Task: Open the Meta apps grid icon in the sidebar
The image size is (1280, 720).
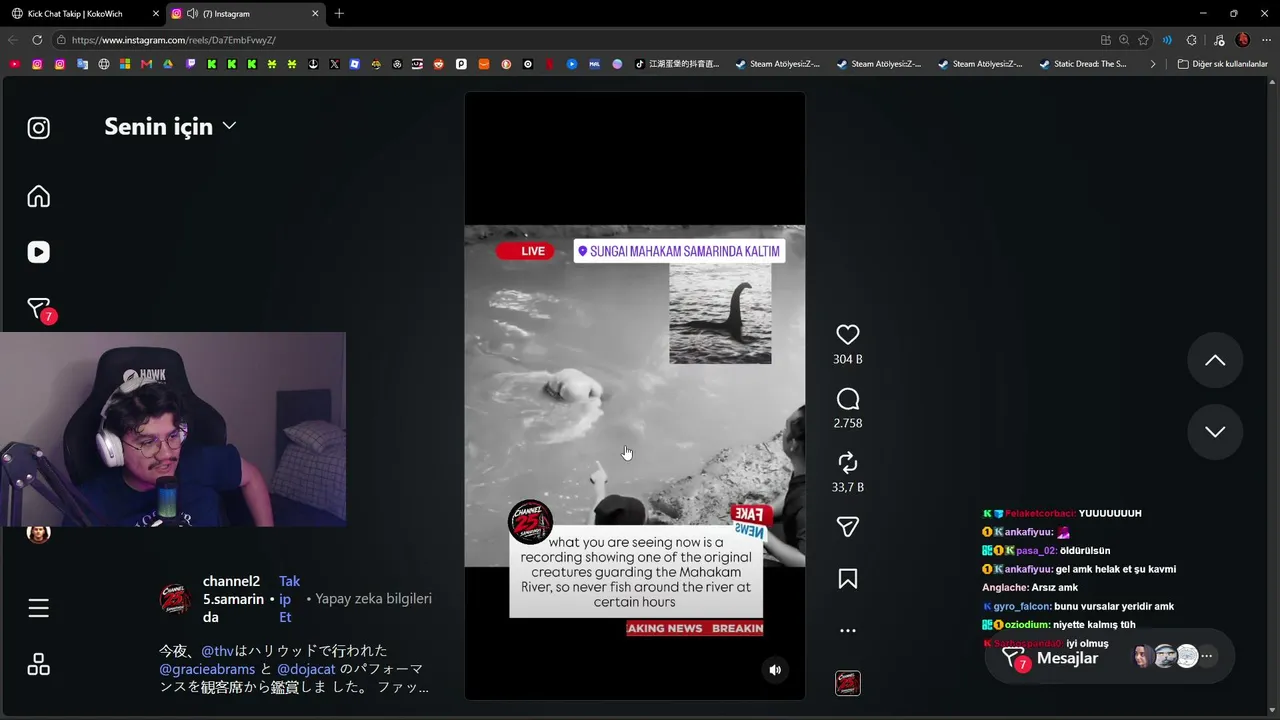Action: pos(38,664)
